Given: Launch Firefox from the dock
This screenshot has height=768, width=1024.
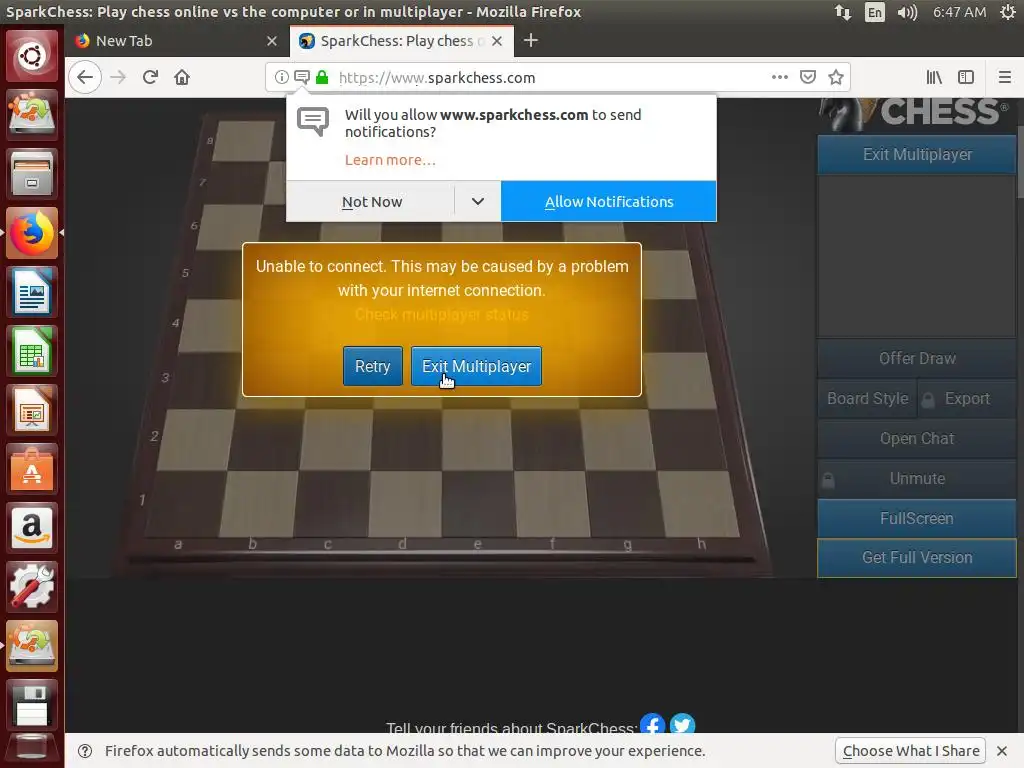Looking at the screenshot, I should click(31, 232).
